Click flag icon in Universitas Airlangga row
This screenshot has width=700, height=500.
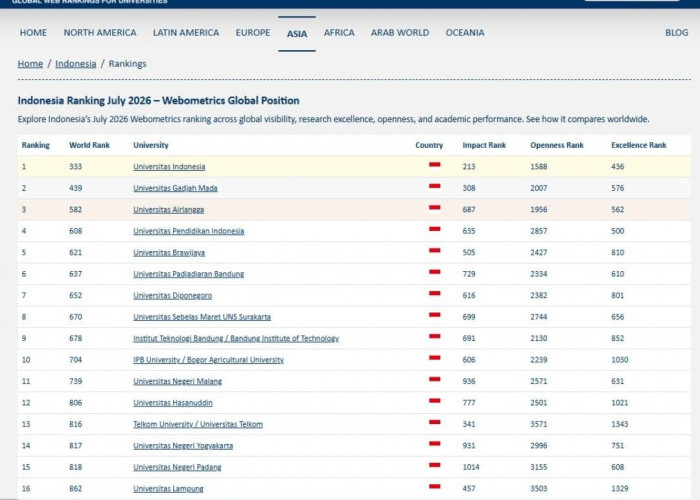[435, 209]
